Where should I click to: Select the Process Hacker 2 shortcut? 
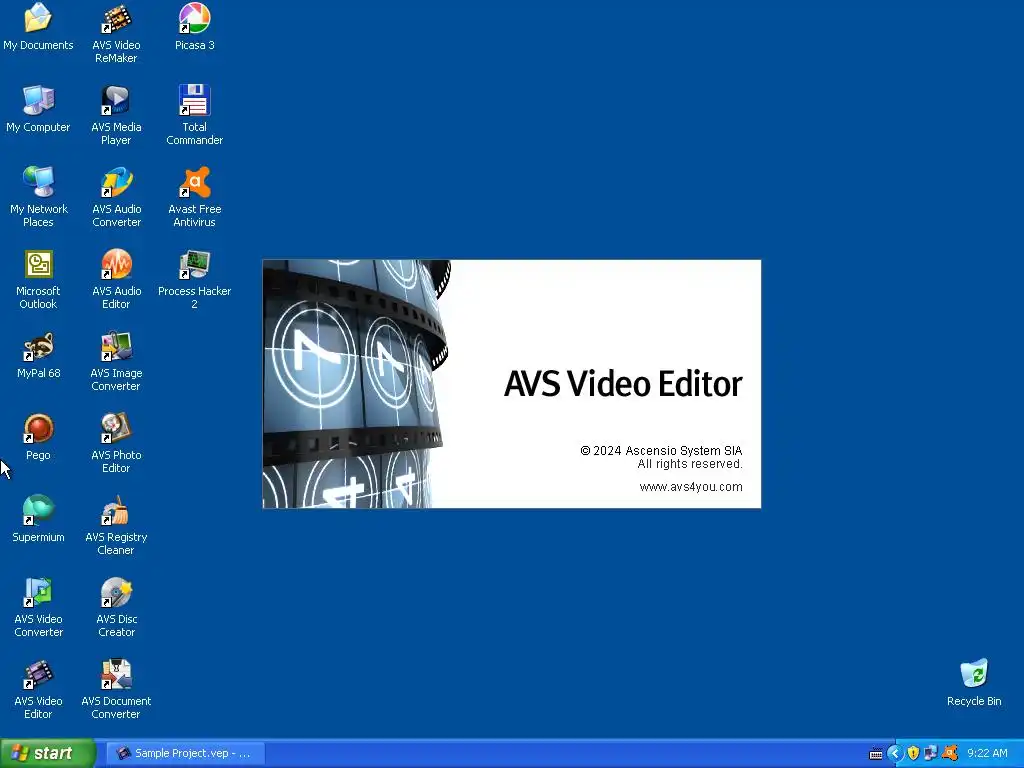click(x=195, y=279)
